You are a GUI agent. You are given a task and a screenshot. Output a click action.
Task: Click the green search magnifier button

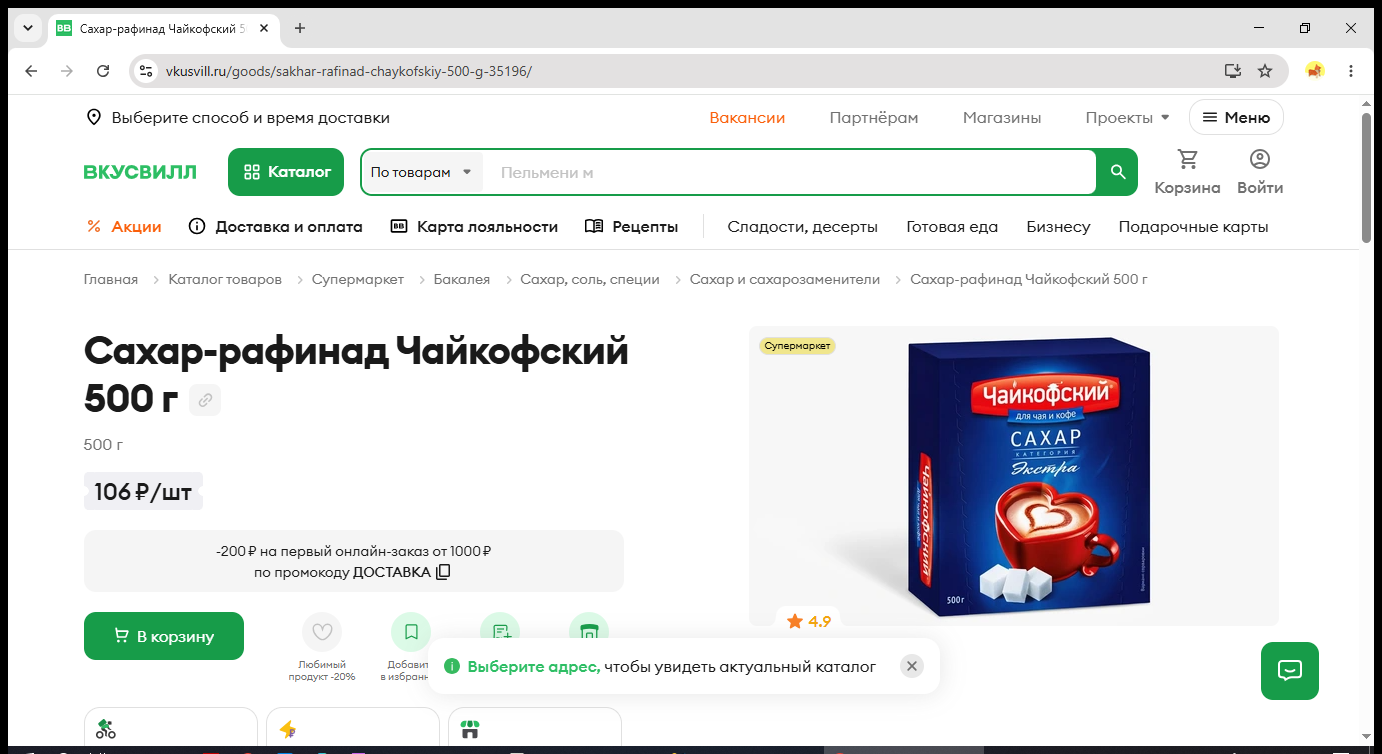(1118, 172)
